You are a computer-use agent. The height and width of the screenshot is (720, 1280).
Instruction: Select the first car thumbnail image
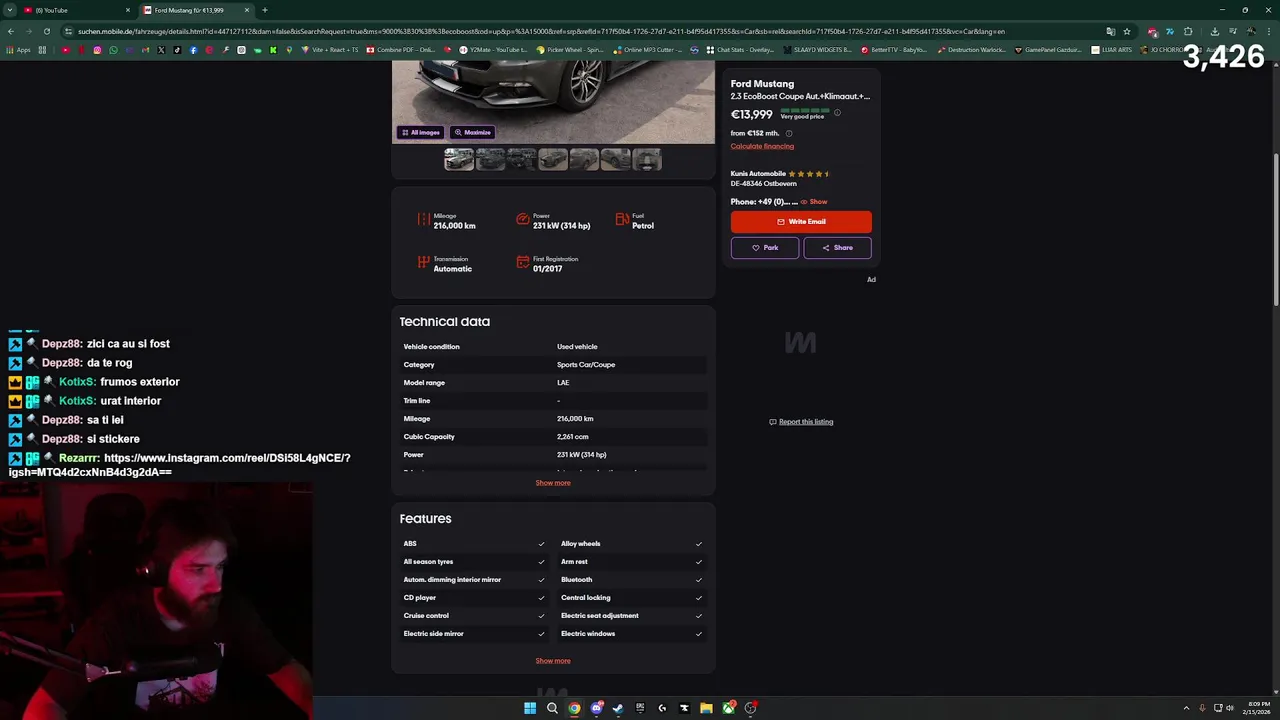(459, 160)
